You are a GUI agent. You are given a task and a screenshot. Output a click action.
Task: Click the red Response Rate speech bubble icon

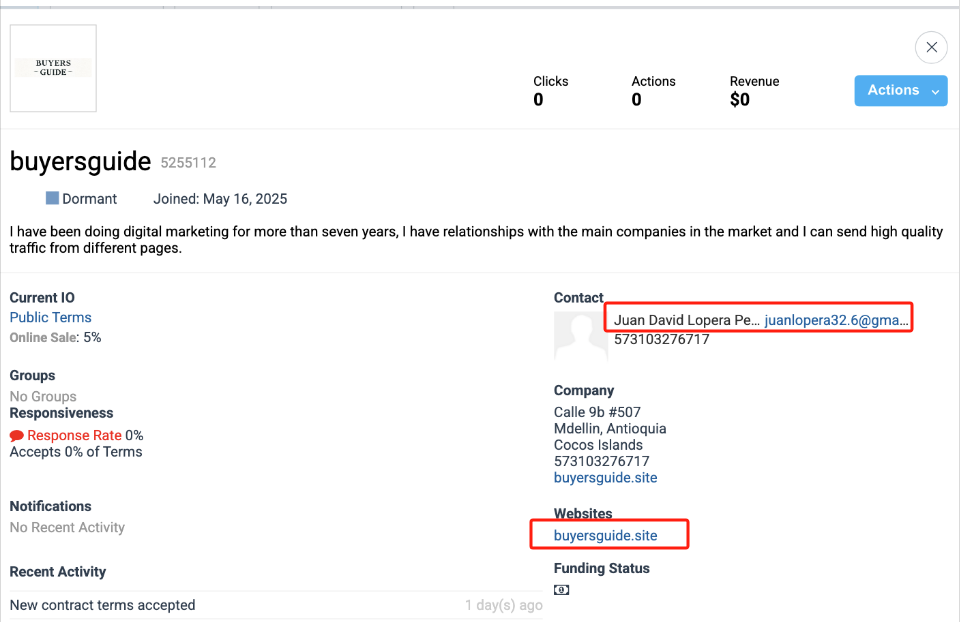[x=17, y=436]
